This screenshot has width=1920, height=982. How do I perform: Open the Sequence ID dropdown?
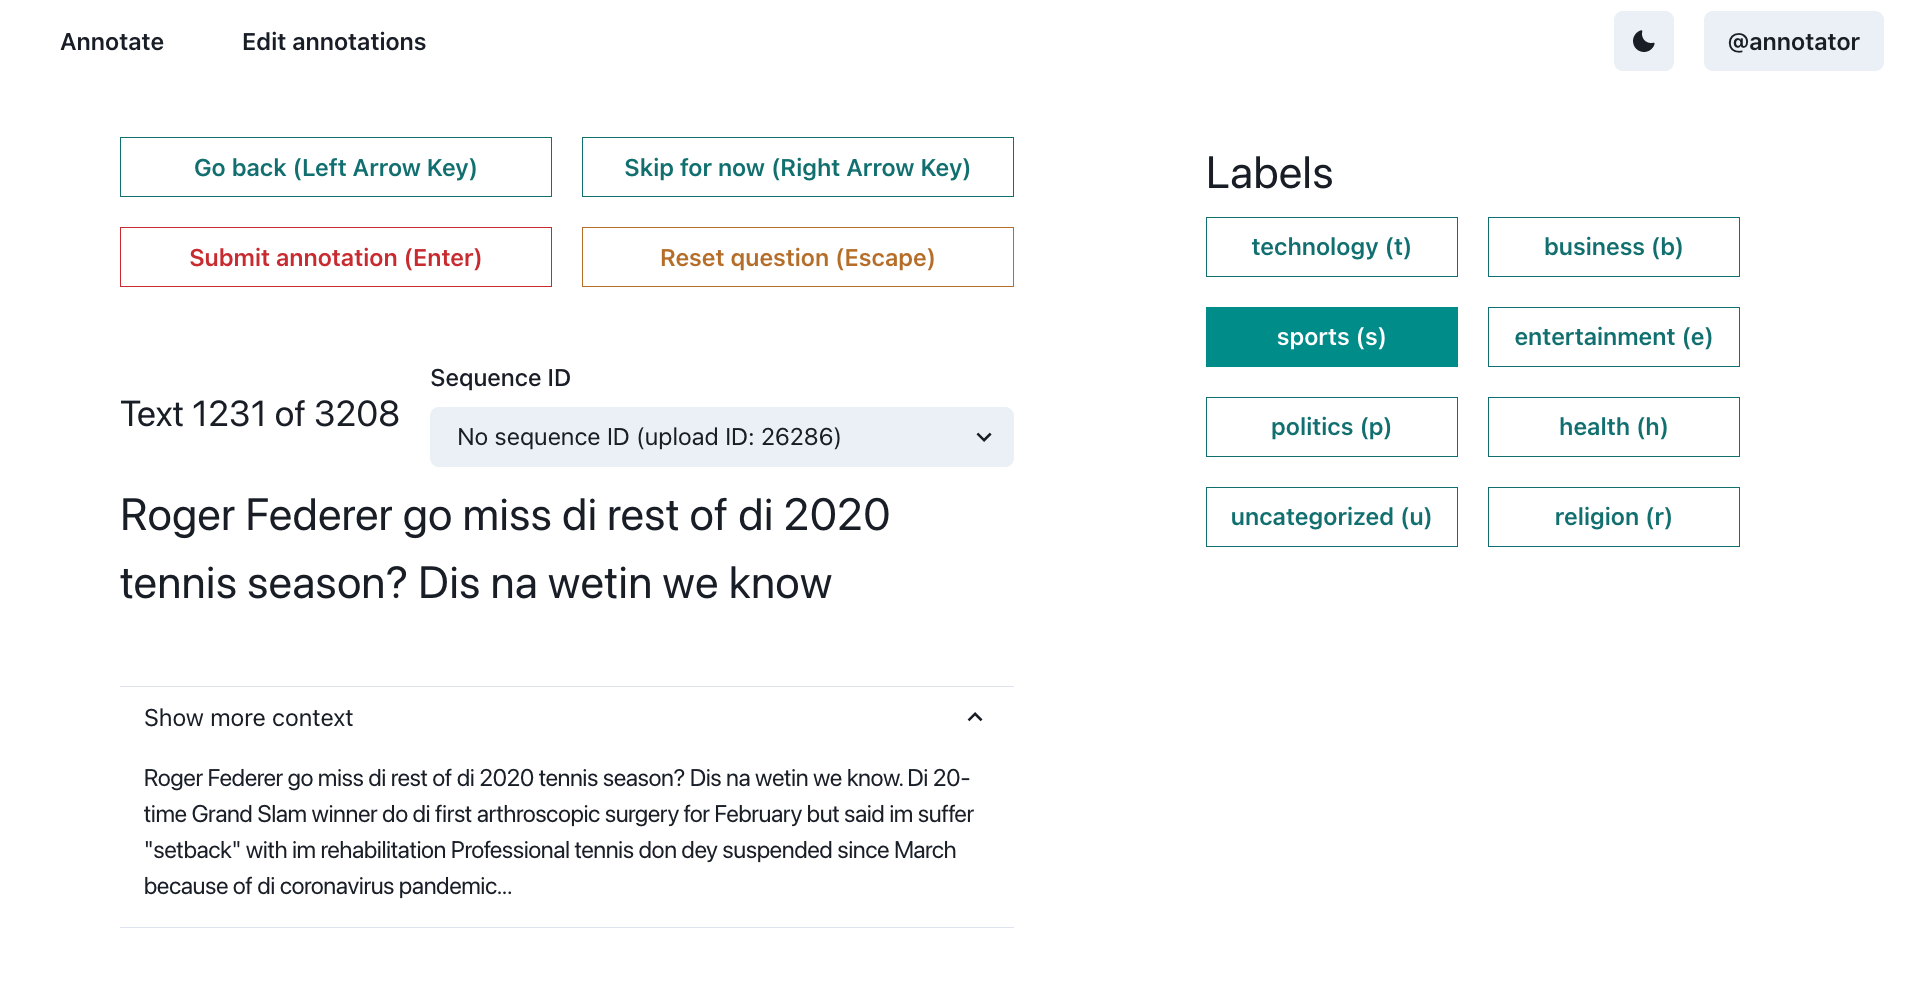coord(721,437)
